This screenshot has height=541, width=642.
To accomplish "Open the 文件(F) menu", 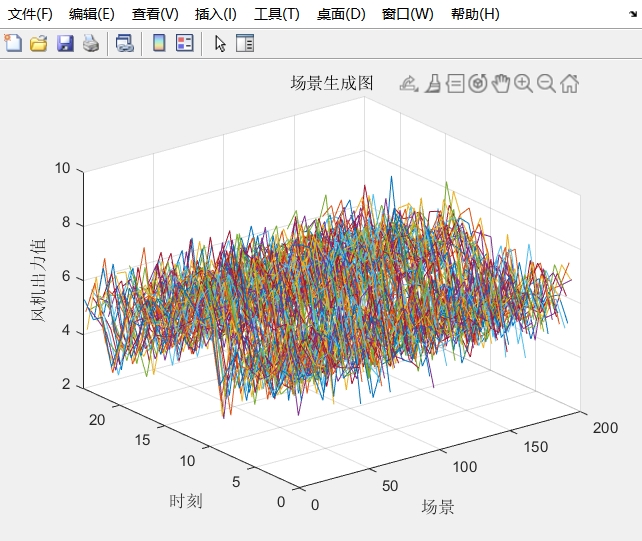I will [x=30, y=14].
